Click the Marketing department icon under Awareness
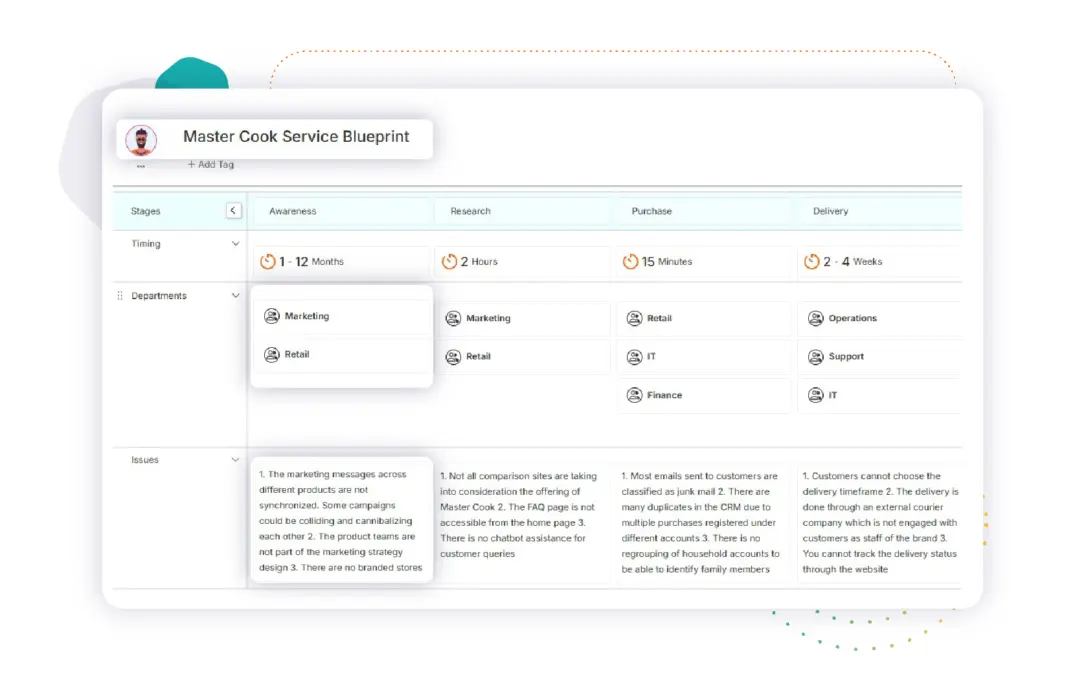This screenshot has height=700, width=1075. (x=272, y=316)
